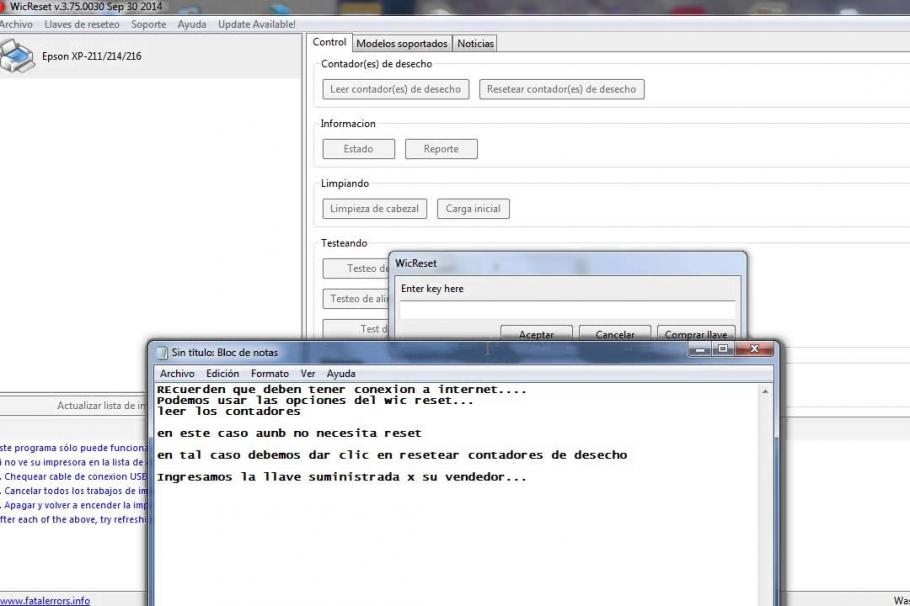The height and width of the screenshot is (606, 910).
Task: Click Resetear contador(es) de desecho button
Action: [561, 89]
